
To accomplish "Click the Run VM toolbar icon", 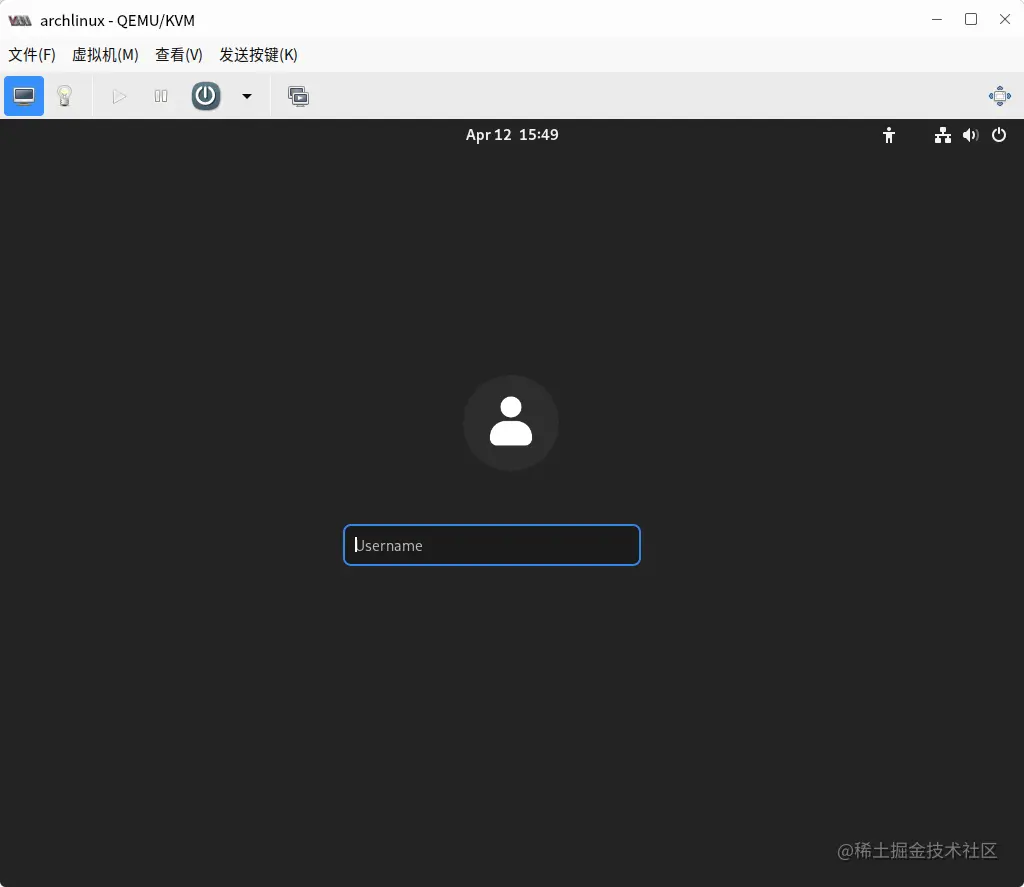I will click(120, 96).
